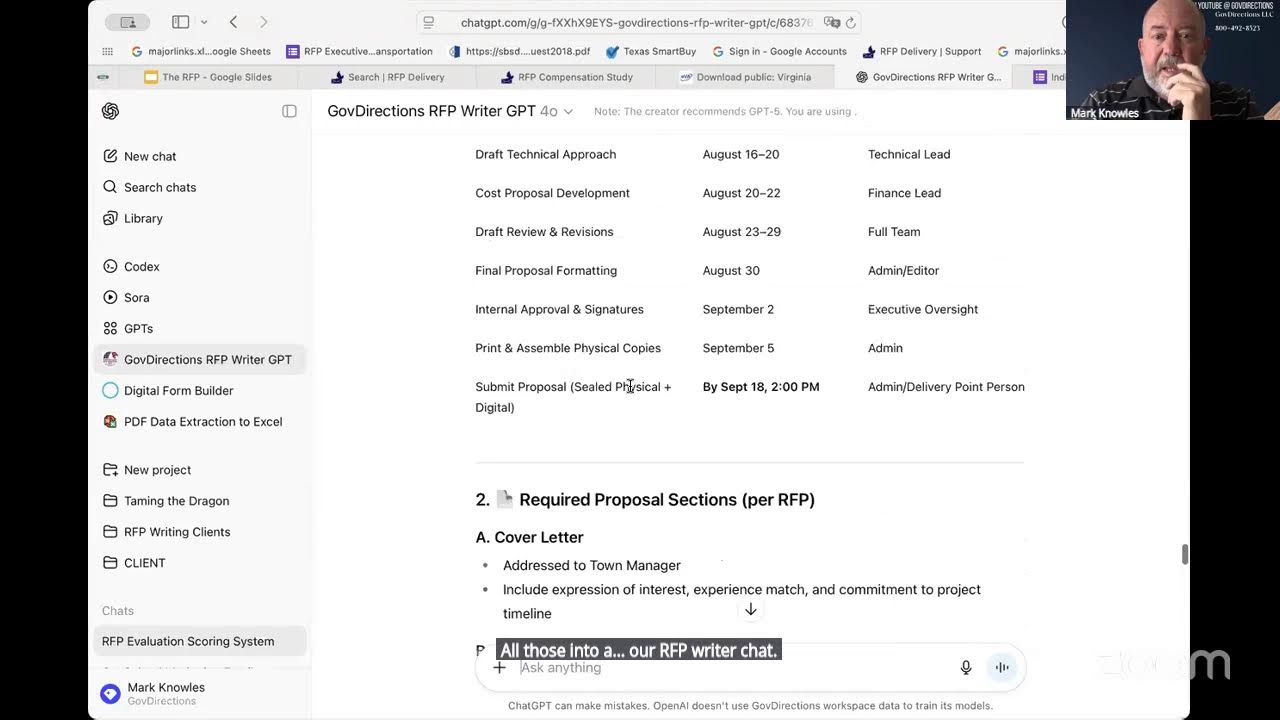Go forward with browser forward arrow

click(x=264, y=22)
